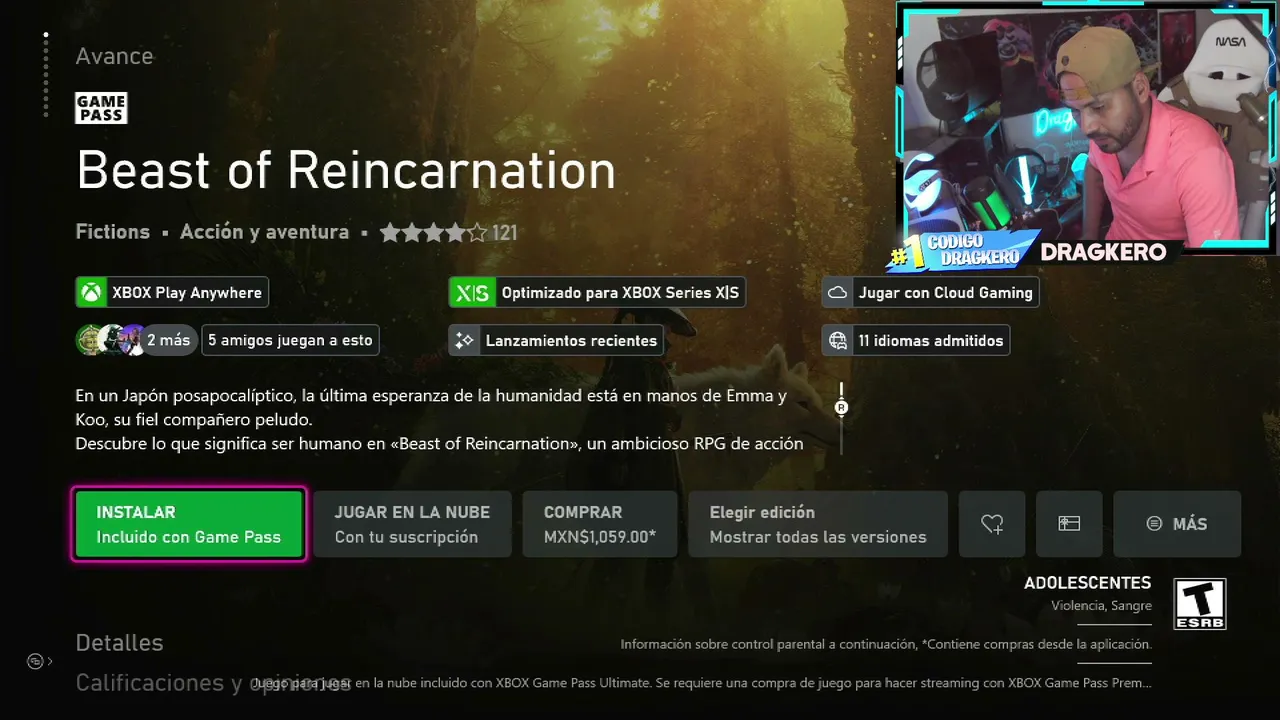
Task: Click the 121 ratings count
Action: tap(505, 233)
